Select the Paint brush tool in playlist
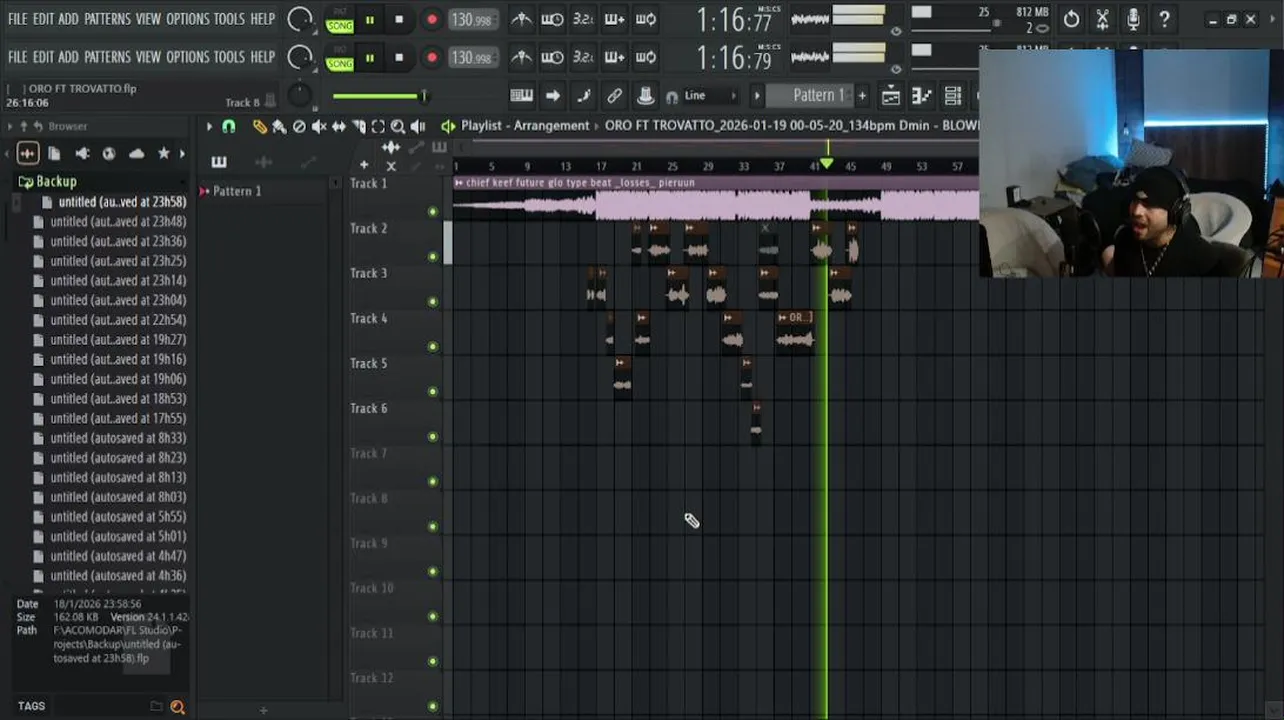The height and width of the screenshot is (720, 1284). point(279,126)
